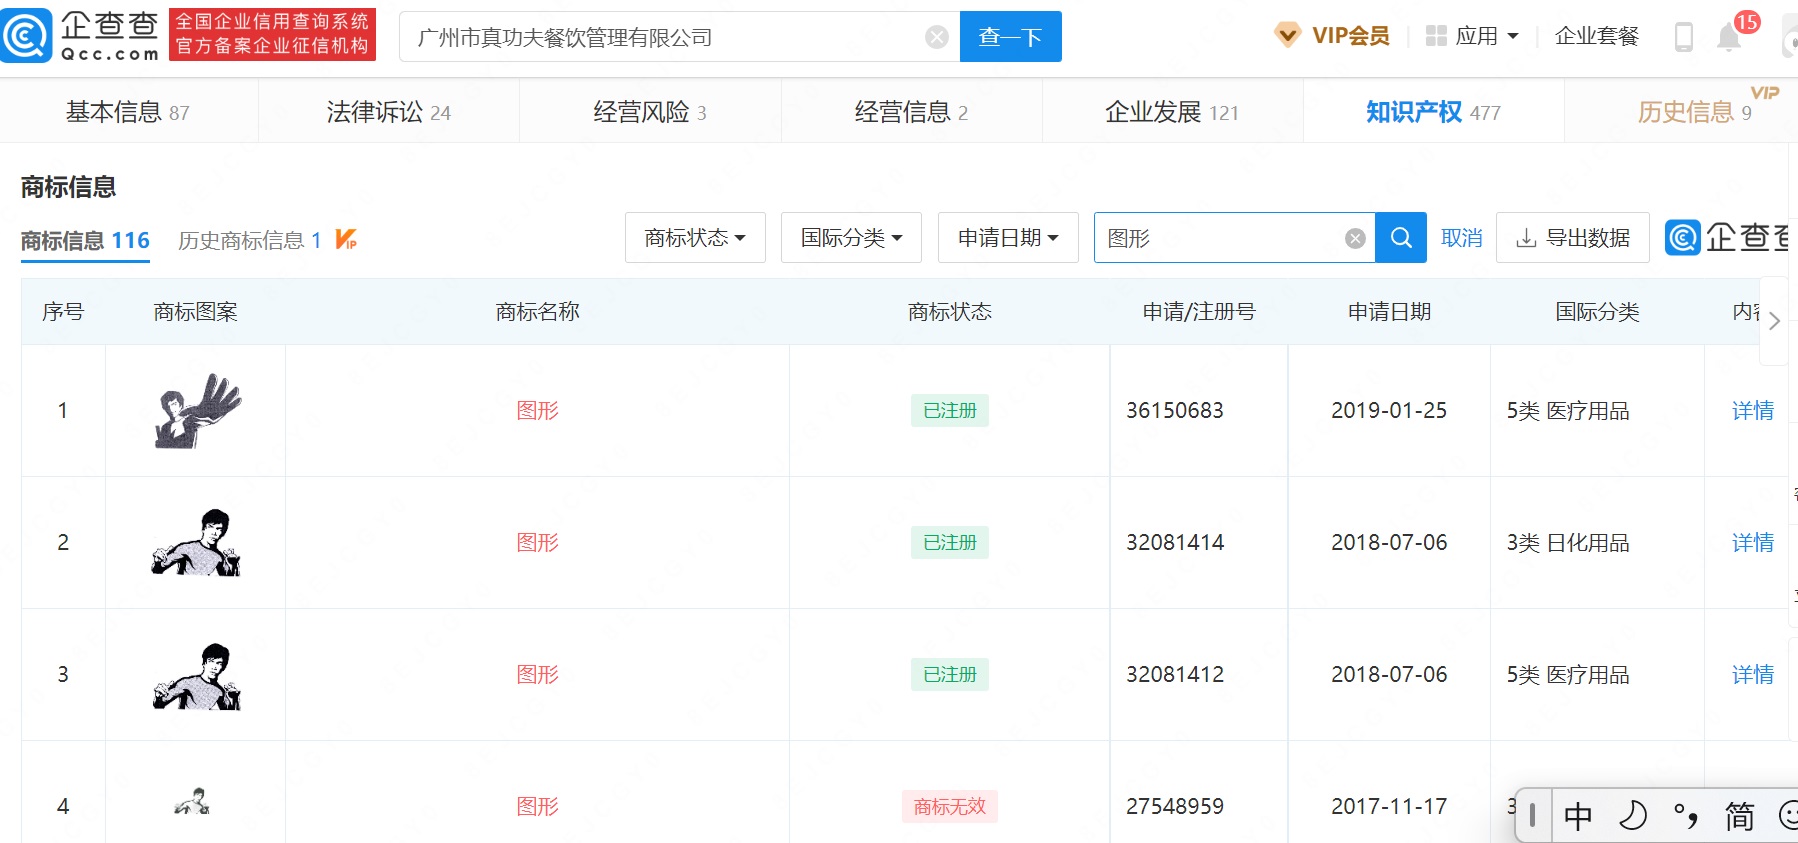Viewport: 1798px width, 843px height.
Task: Click 详情 link for trademark 36150683
Action: tap(1752, 411)
